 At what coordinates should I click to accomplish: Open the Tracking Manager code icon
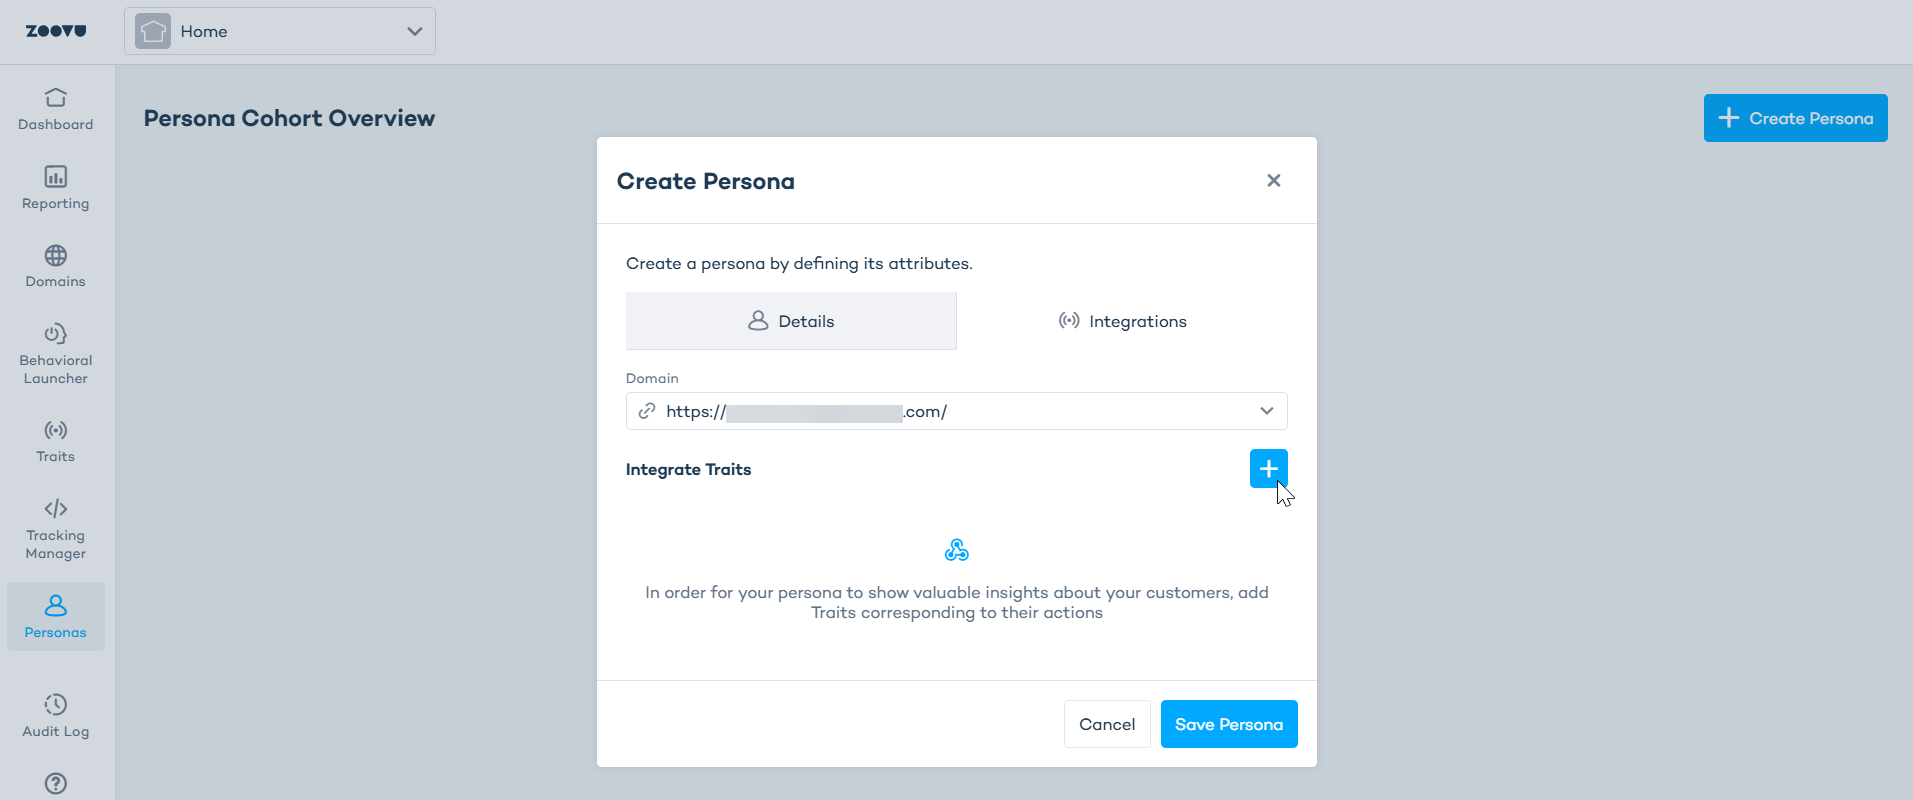56,509
